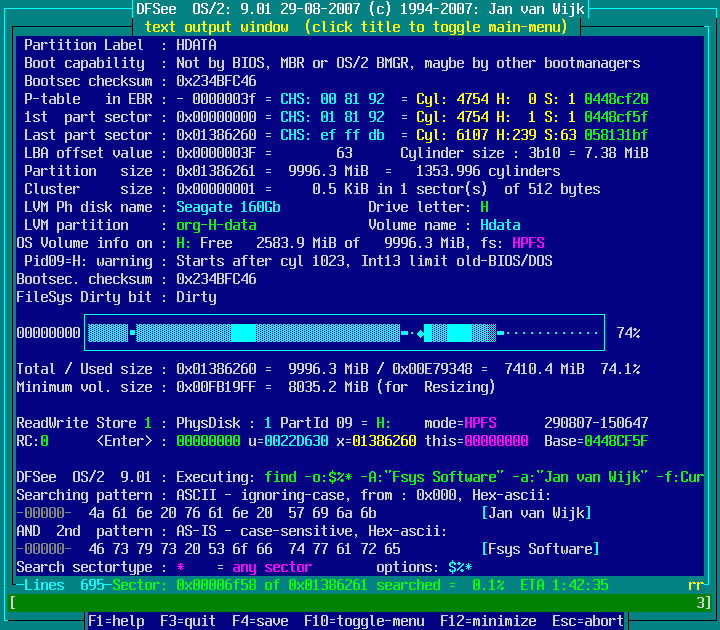Click the u=0022D630 value
Viewport: 720px width, 630px height.
click(288, 441)
